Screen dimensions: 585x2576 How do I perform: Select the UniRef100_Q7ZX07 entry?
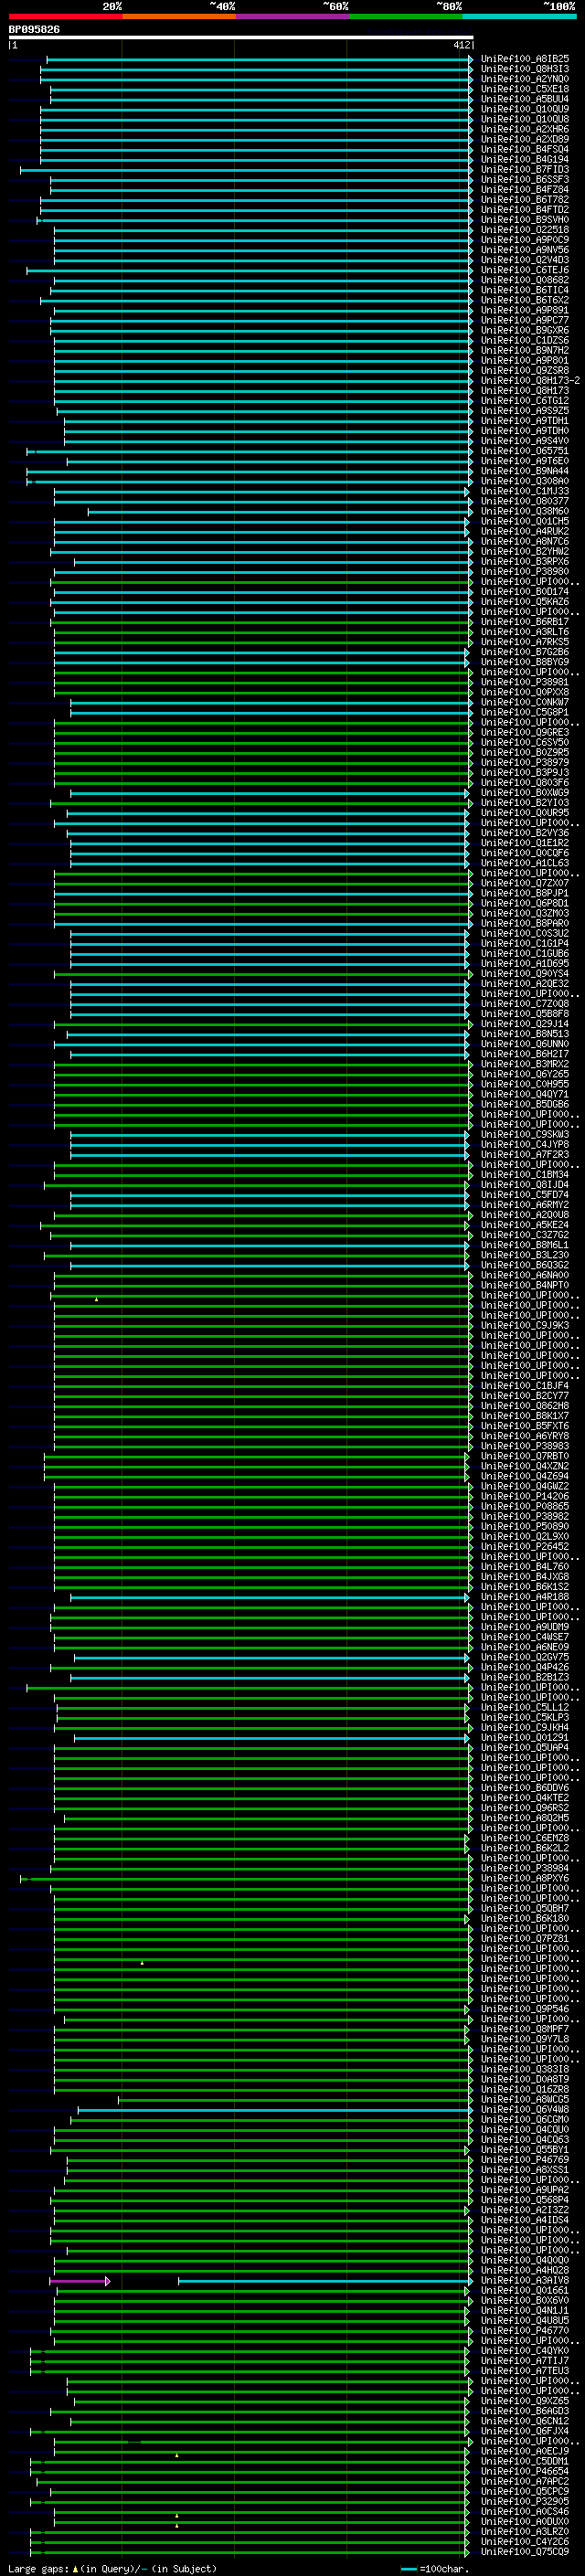tap(525, 883)
